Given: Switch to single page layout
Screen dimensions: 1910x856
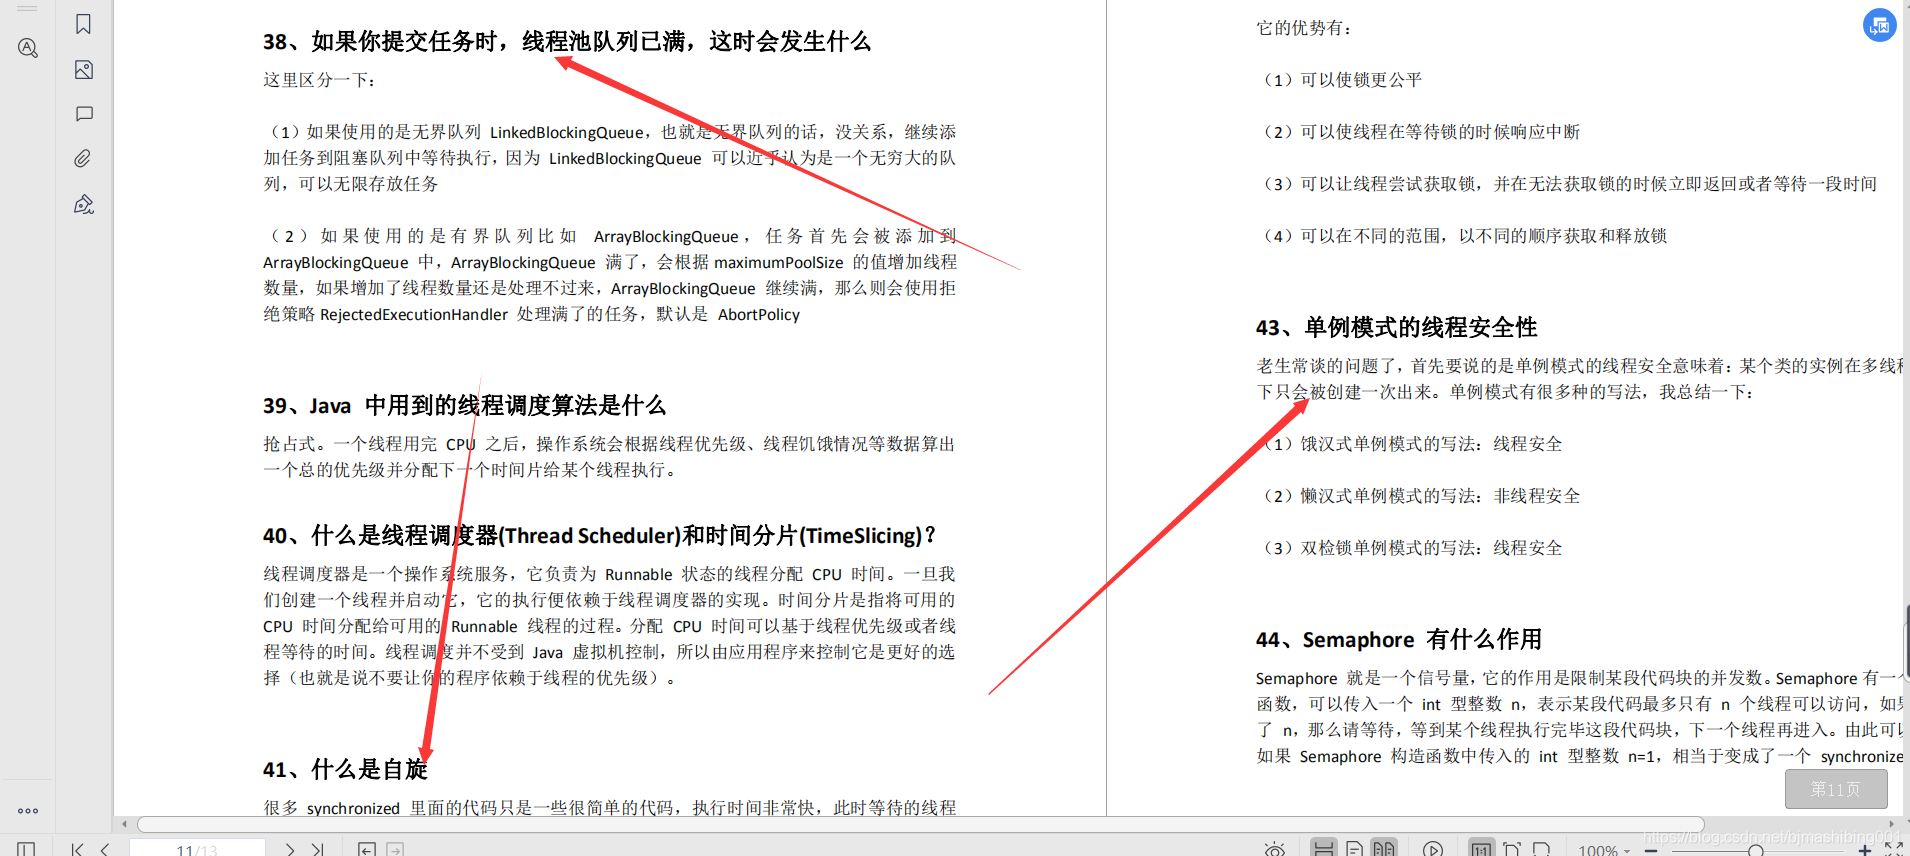Looking at the screenshot, I should pos(1354,849).
